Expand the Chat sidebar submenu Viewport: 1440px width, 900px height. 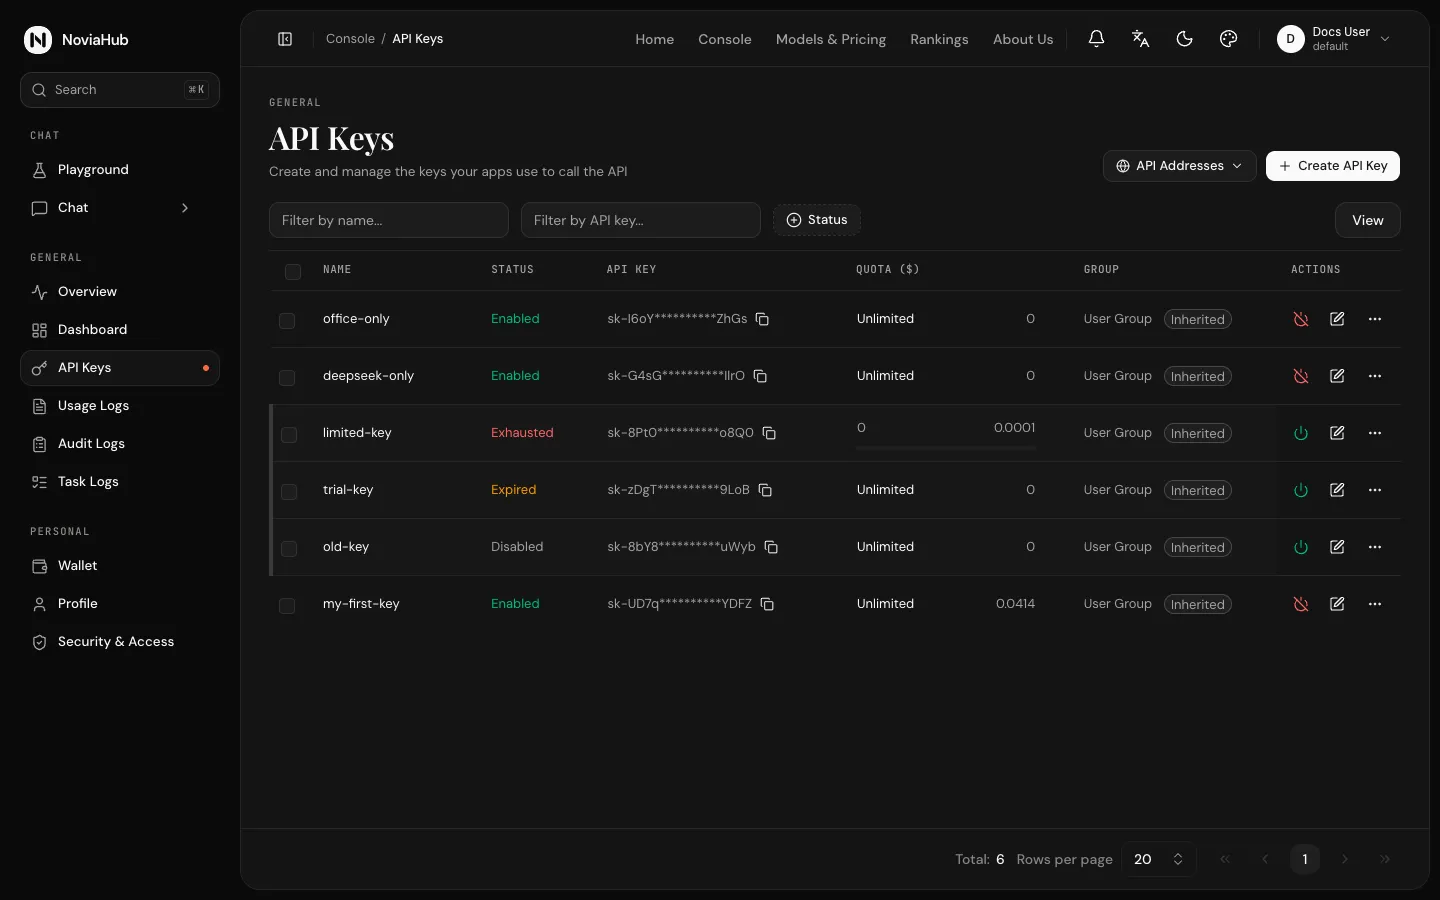click(x=185, y=208)
